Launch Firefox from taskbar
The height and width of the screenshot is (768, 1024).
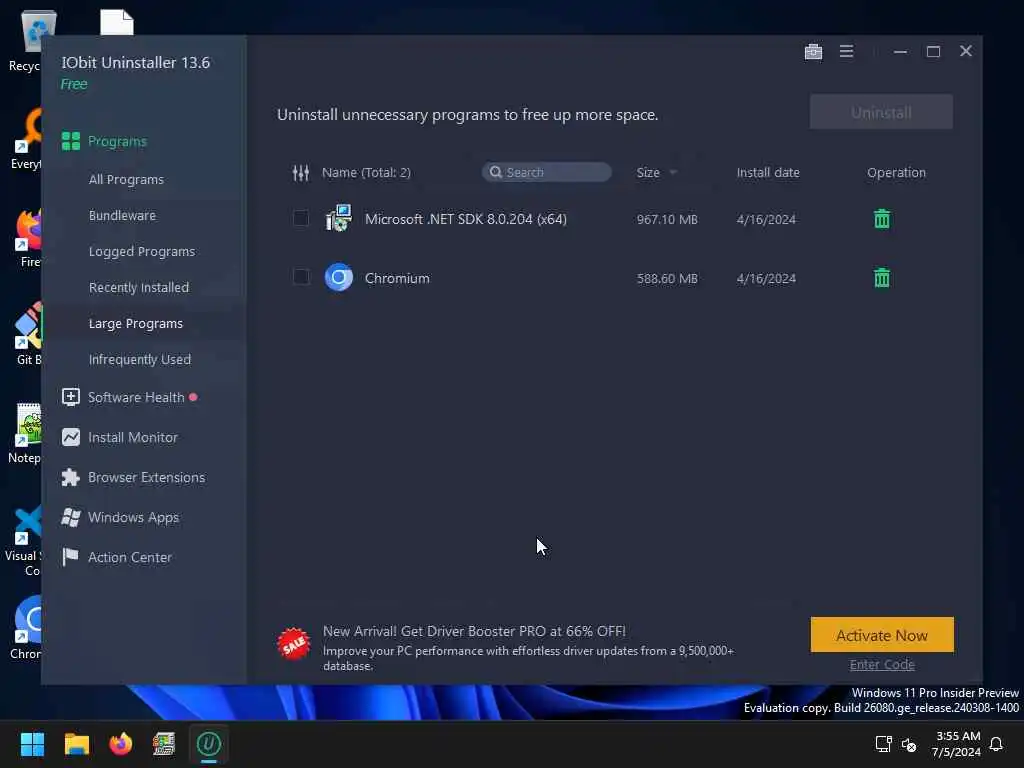pos(120,744)
